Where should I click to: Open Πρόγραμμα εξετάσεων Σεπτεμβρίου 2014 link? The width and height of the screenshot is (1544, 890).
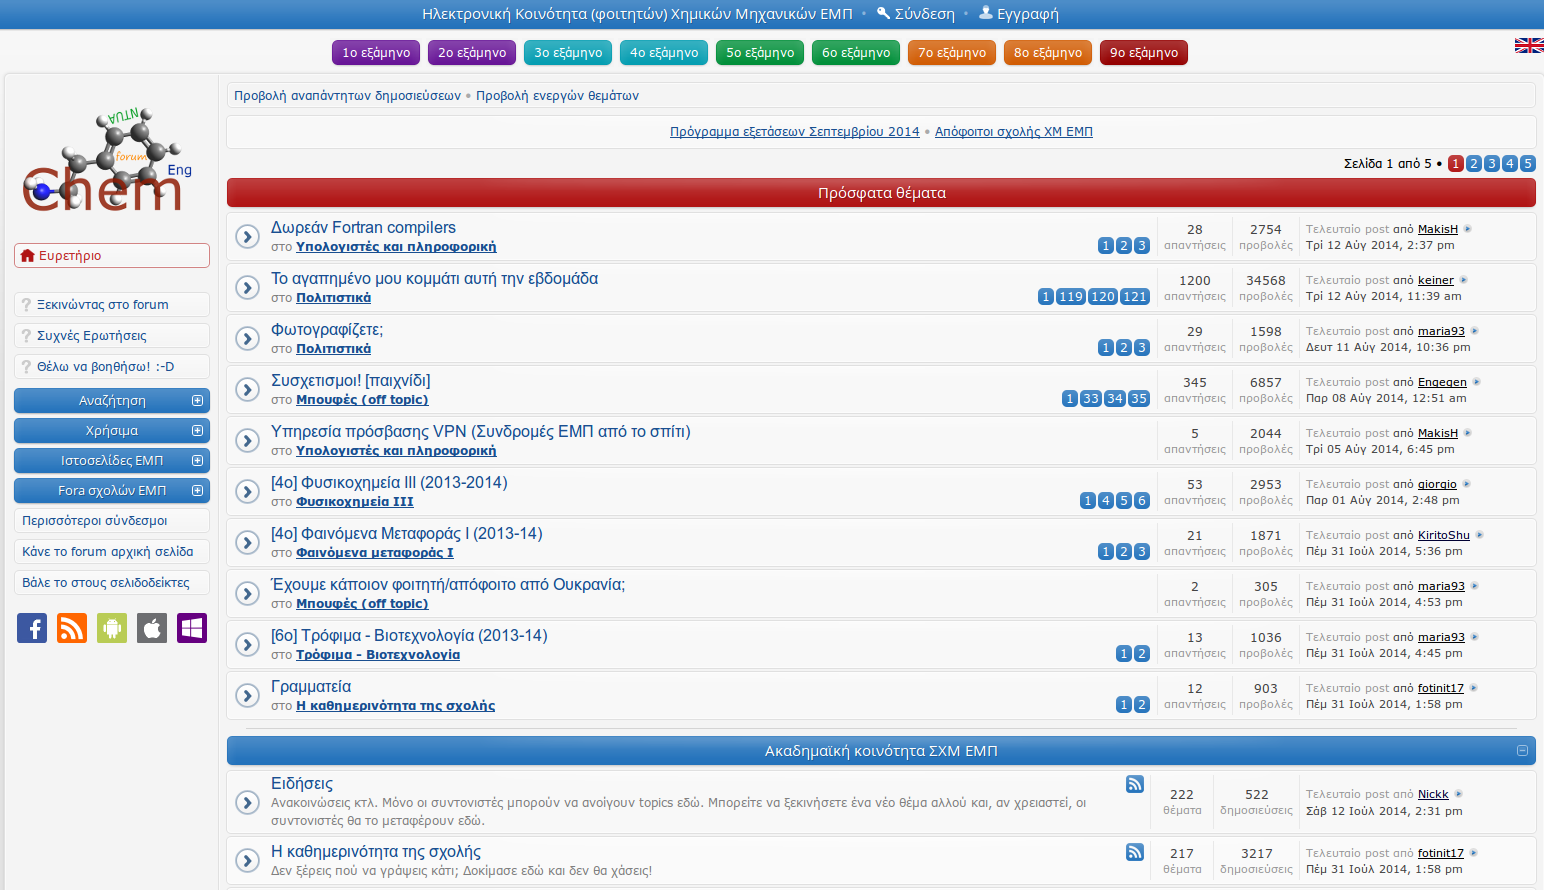(x=795, y=131)
